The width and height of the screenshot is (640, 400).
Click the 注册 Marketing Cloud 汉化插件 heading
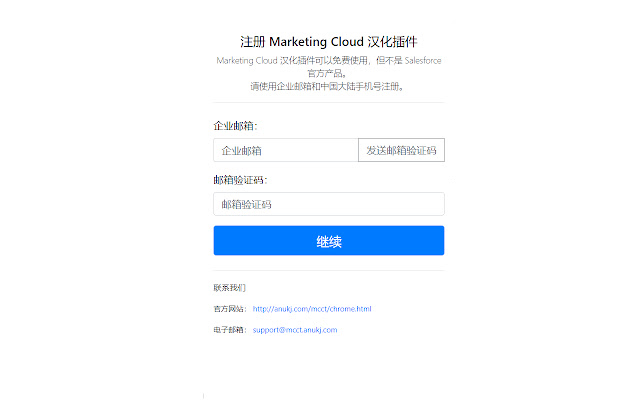(329, 42)
